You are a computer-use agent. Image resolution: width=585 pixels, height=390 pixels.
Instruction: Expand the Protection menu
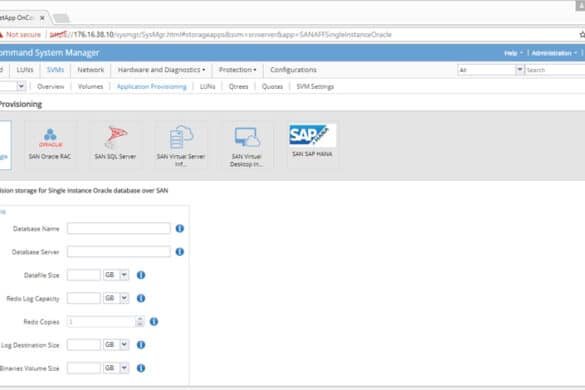coord(237,70)
